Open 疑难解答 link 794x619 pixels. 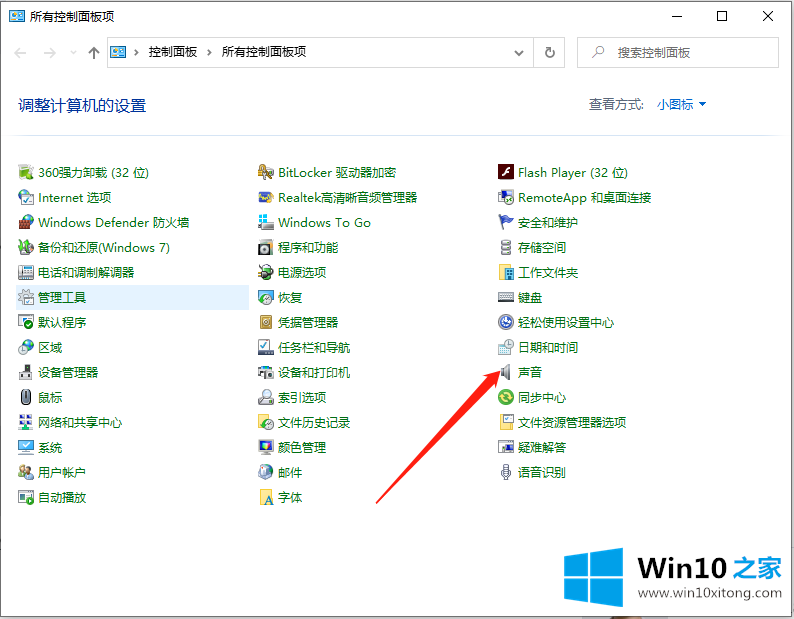point(542,447)
